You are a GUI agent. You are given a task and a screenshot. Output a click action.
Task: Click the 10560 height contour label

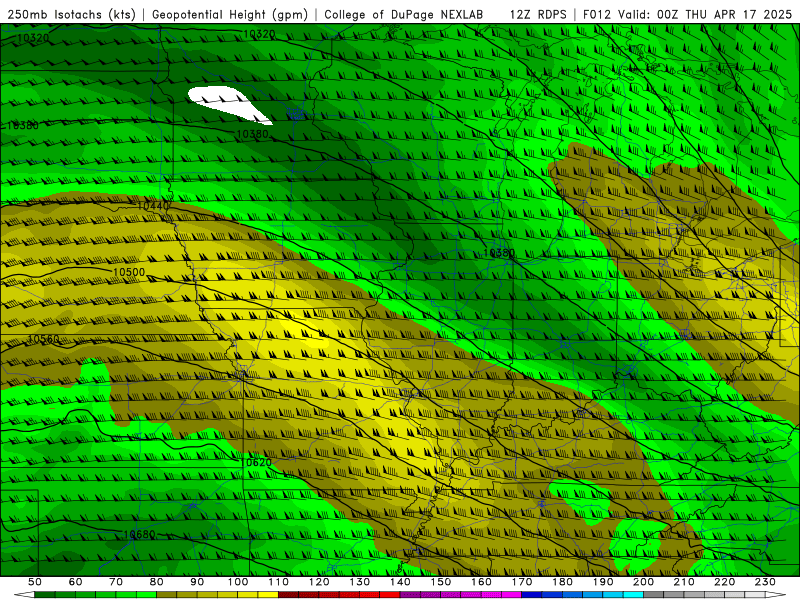tap(44, 339)
